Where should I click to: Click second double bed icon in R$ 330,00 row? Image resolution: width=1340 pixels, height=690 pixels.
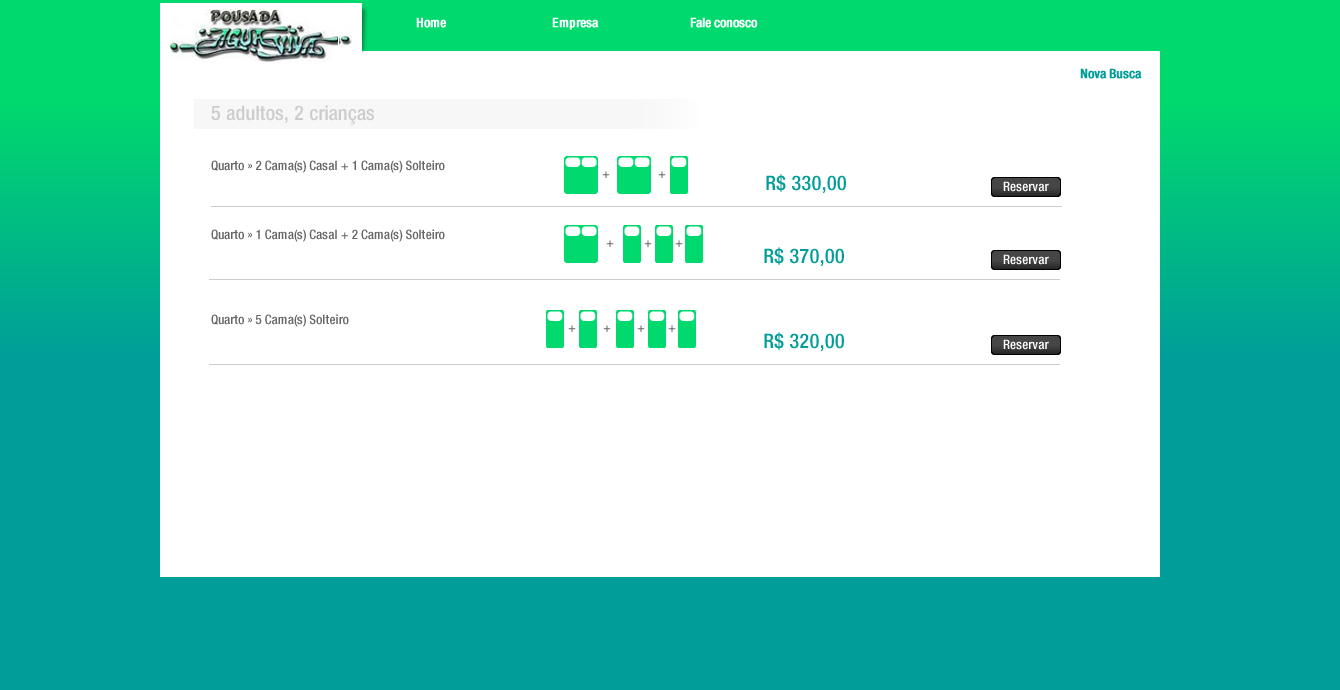pos(634,175)
